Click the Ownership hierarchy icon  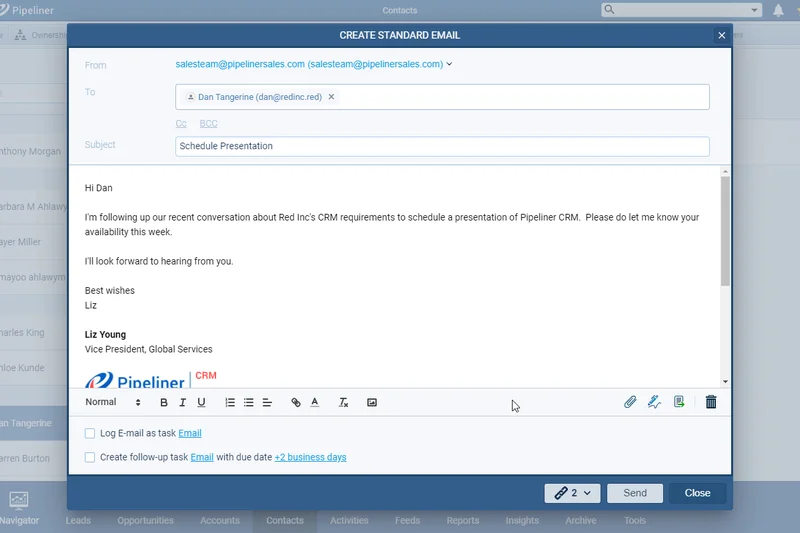point(20,35)
